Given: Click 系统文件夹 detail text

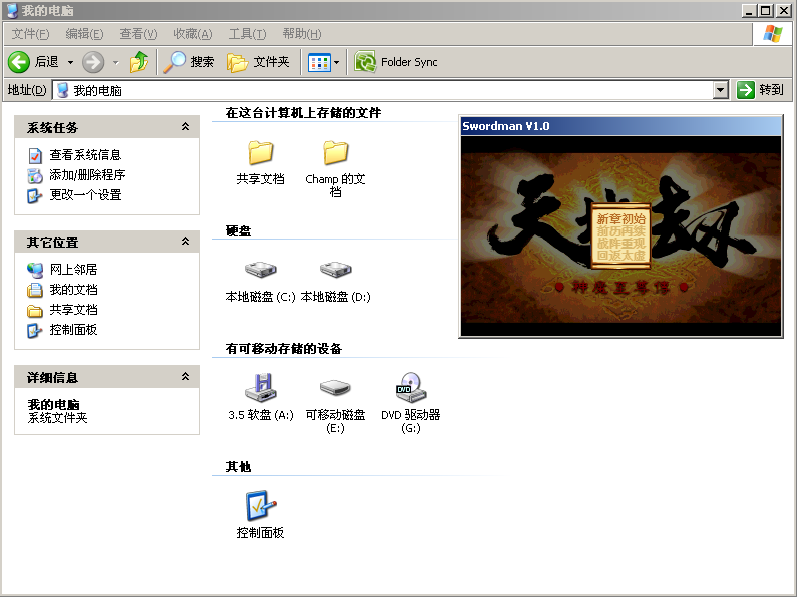Looking at the screenshot, I should tap(57, 418).
